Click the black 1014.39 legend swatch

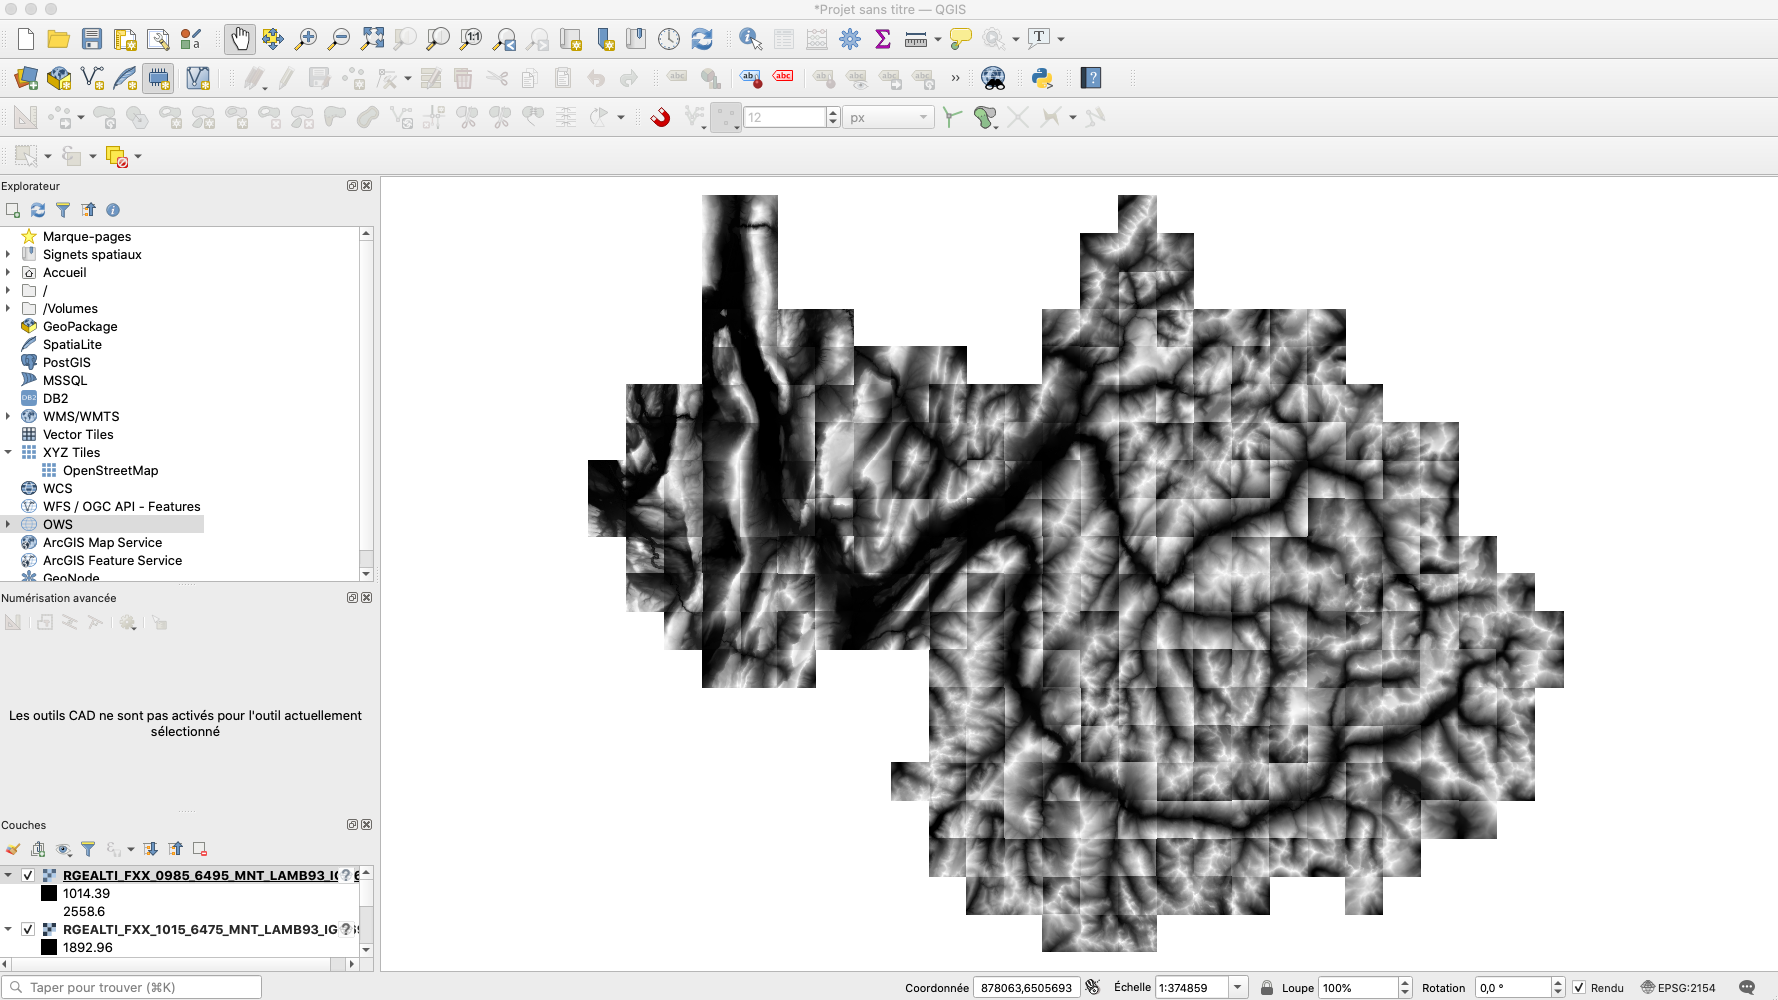(49, 893)
